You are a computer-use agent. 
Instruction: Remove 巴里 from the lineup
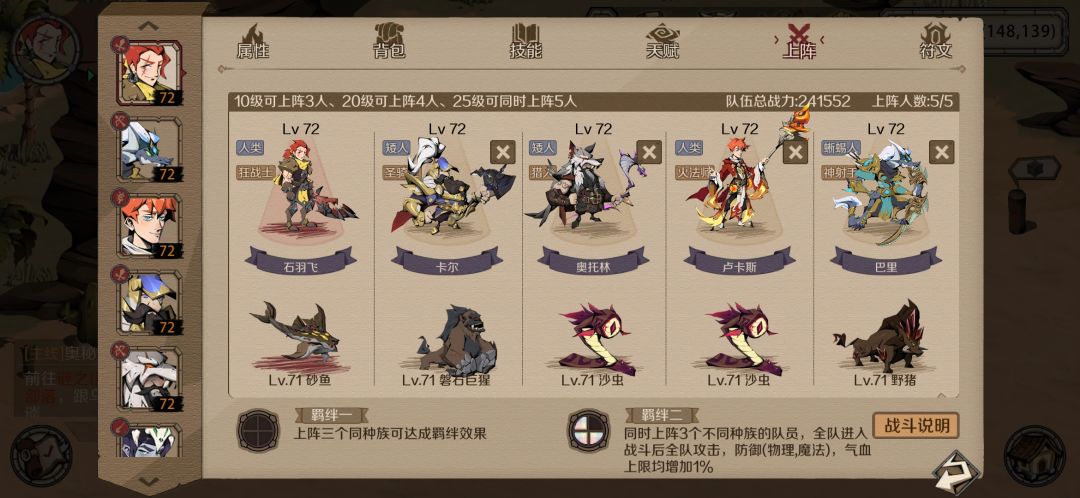tap(942, 152)
